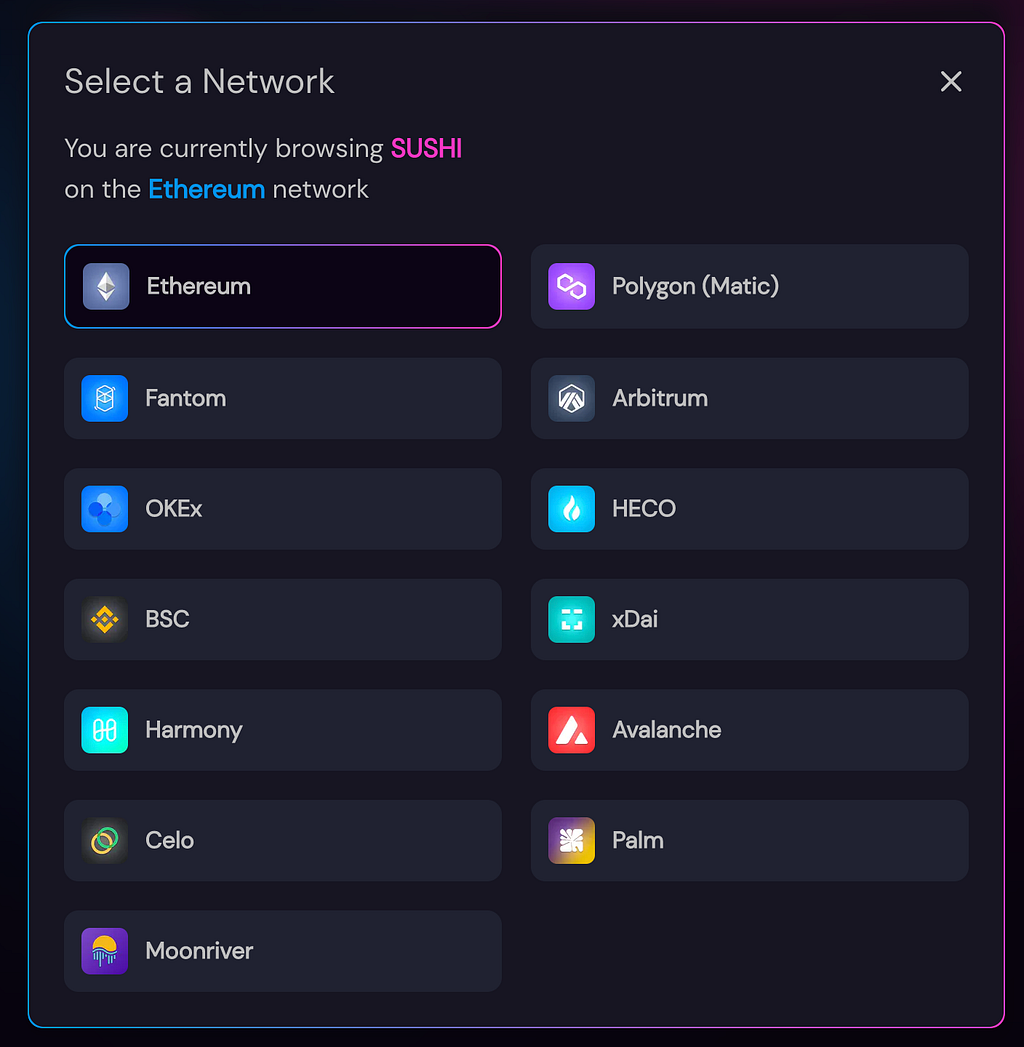Click the Moonriver moon icon
This screenshot has height=1047, width=1024.
point(105,951)
